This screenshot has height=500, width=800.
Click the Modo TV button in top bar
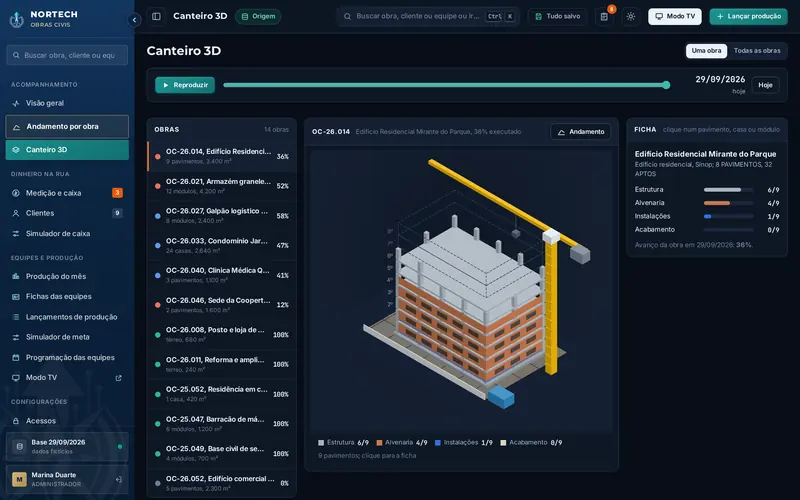675,16
